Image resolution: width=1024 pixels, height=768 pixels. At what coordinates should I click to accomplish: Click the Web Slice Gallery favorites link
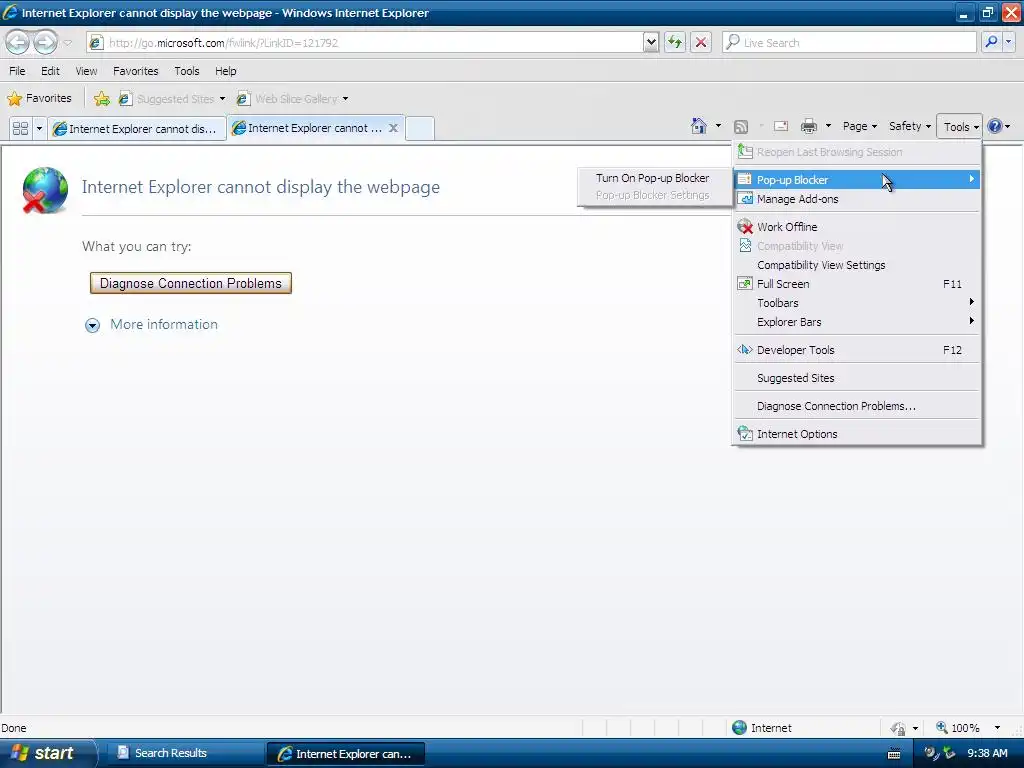[292, 99]
